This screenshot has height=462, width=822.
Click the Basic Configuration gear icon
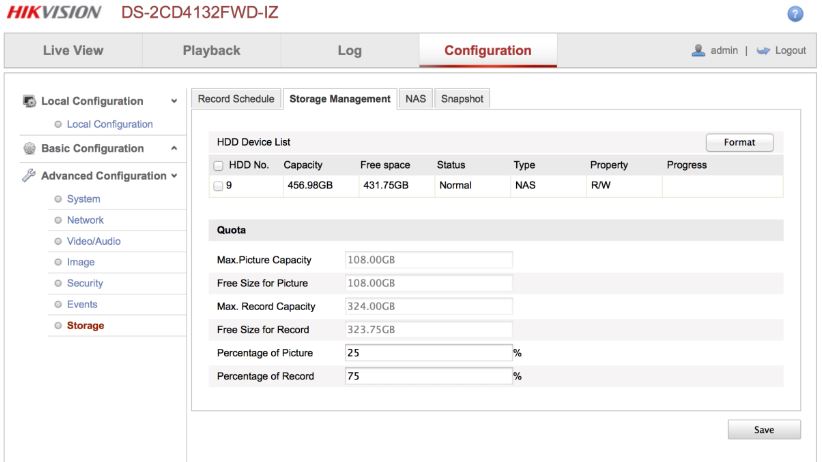30,149
